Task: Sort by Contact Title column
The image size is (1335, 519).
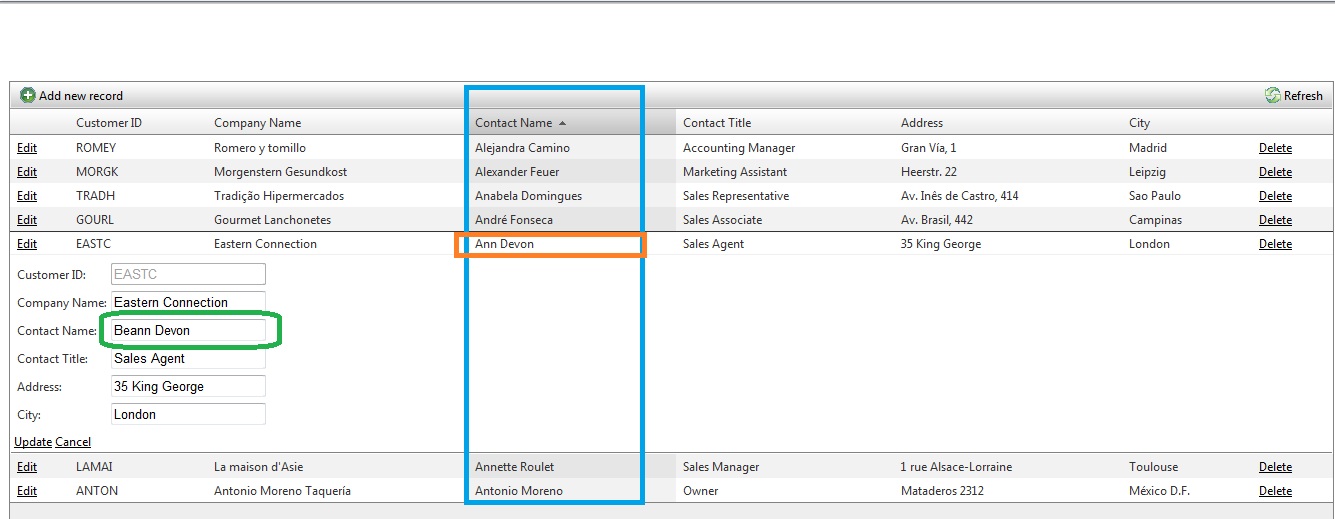Action: (x=717, y=123)
